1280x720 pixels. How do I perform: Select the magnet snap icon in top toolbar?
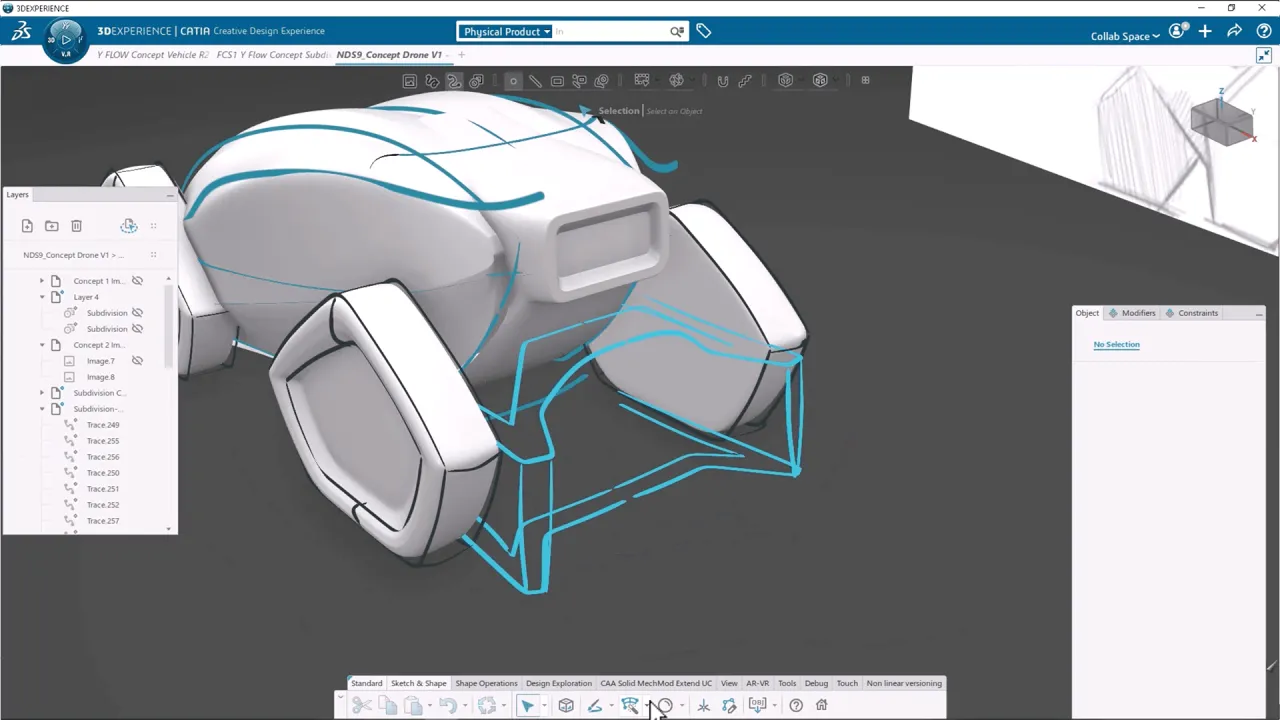click(722, 81)
